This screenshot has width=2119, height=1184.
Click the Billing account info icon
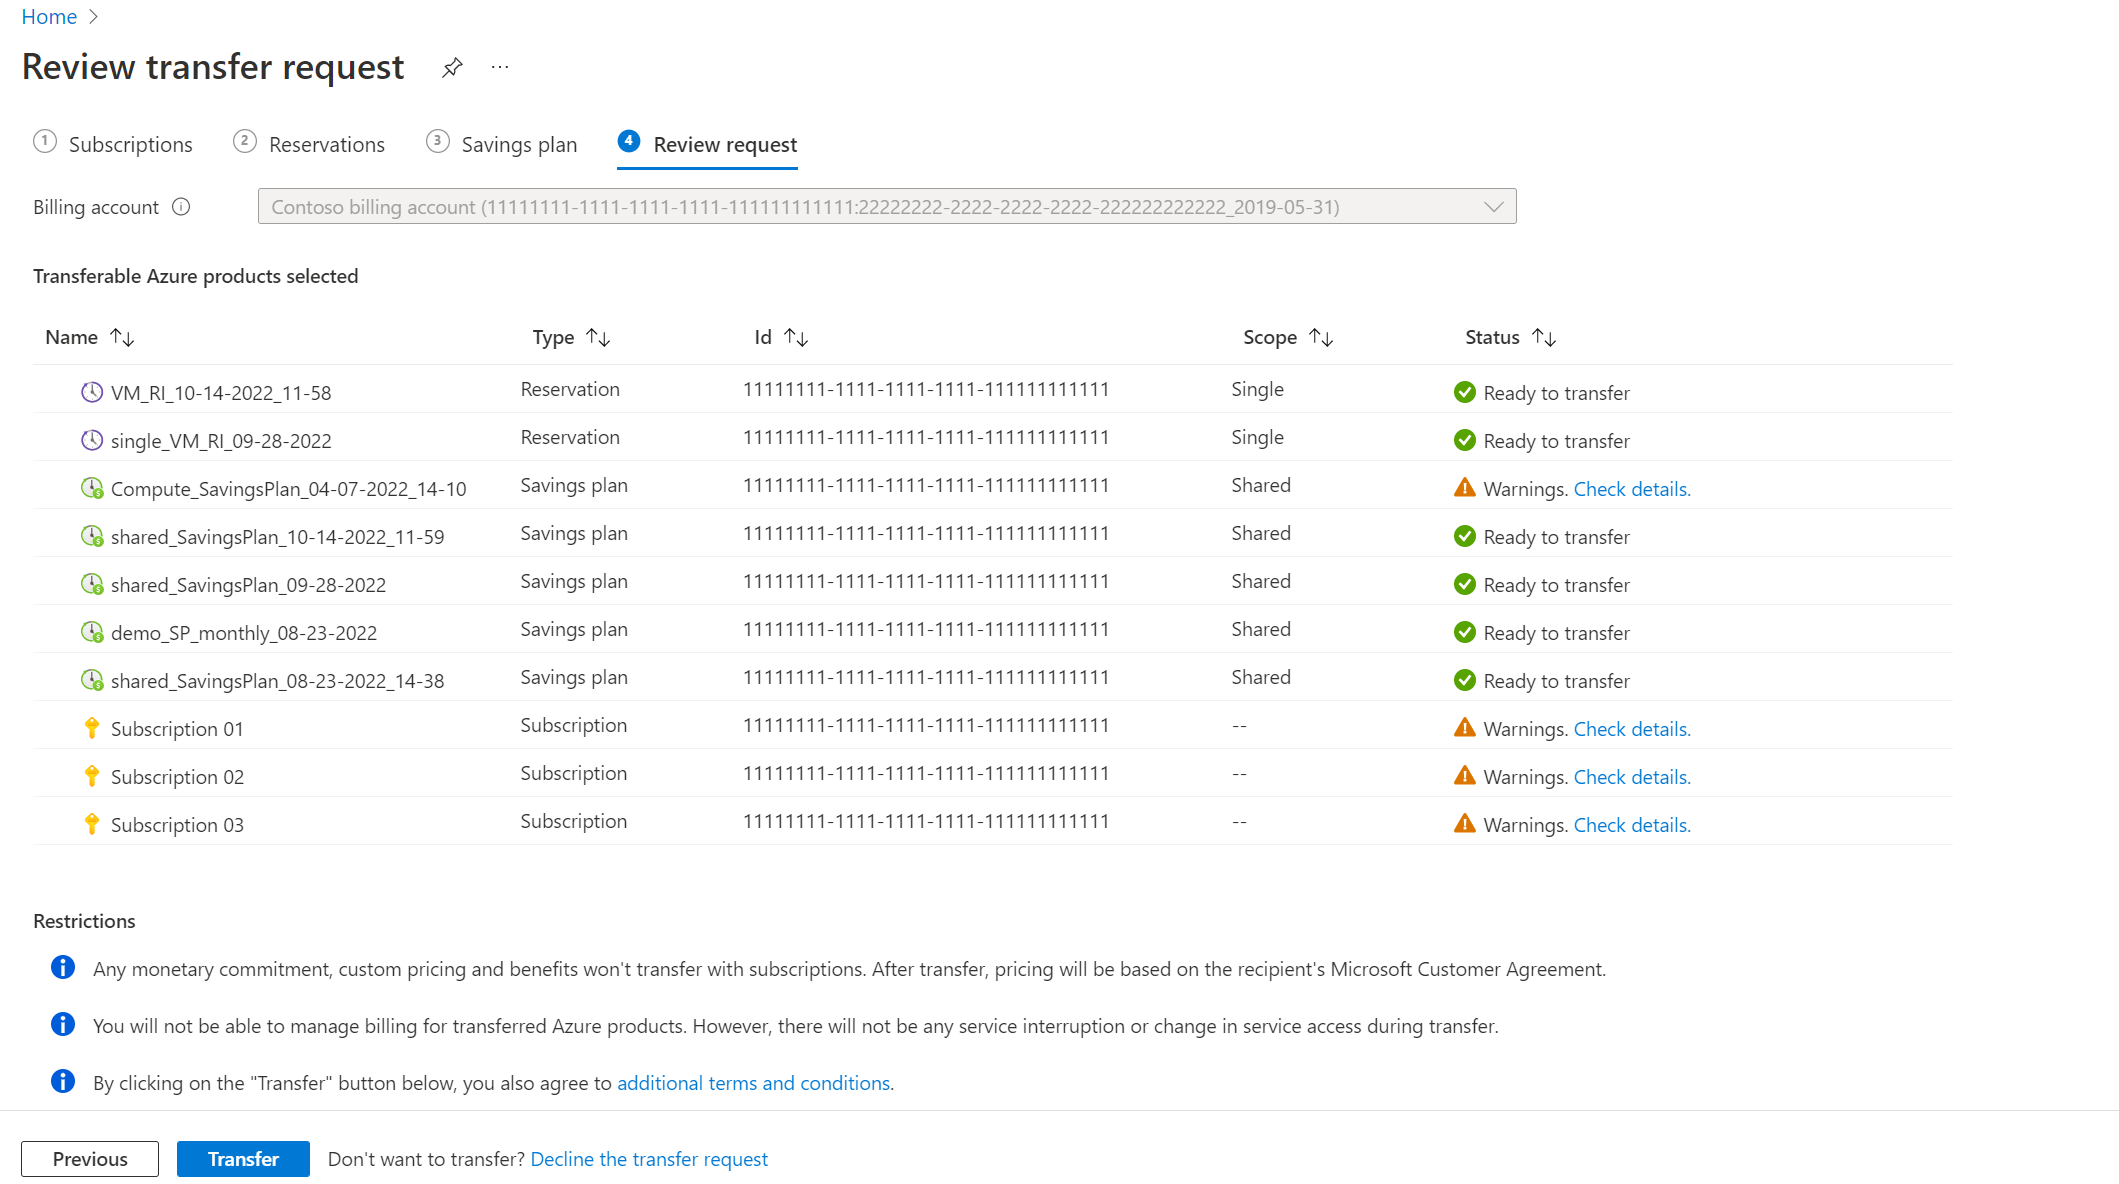[181, 207]
